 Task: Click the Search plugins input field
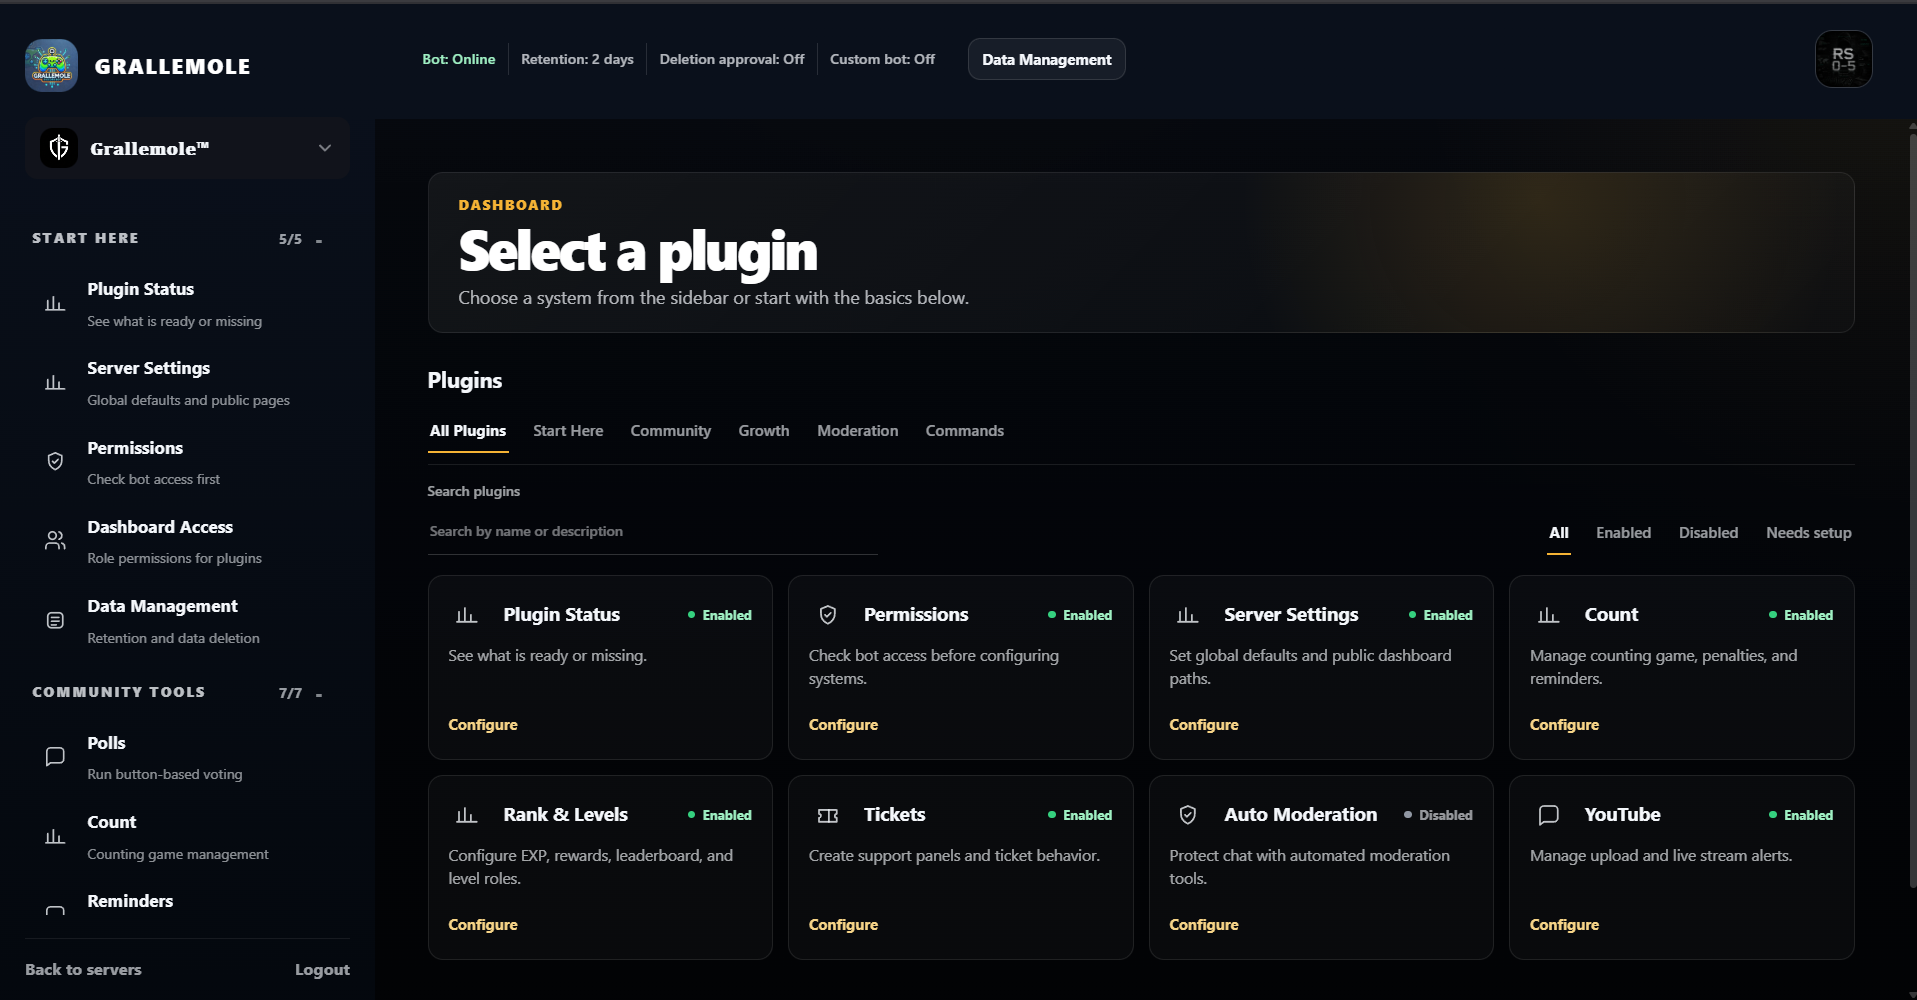(652, 532)
